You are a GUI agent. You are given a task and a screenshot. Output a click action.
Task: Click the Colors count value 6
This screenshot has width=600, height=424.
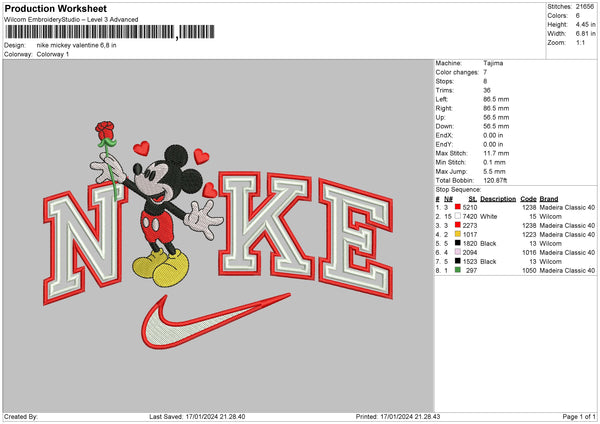tap(577, 16)
